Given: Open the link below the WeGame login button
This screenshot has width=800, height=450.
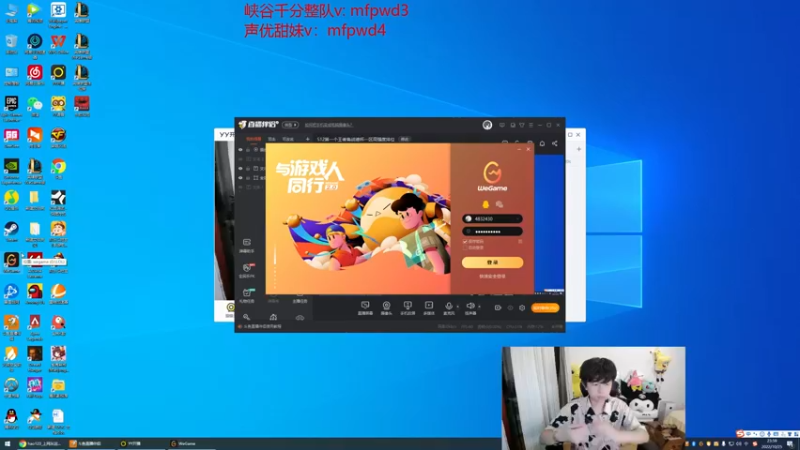Looking at the screenshot, I should click(x=492, y=276).
